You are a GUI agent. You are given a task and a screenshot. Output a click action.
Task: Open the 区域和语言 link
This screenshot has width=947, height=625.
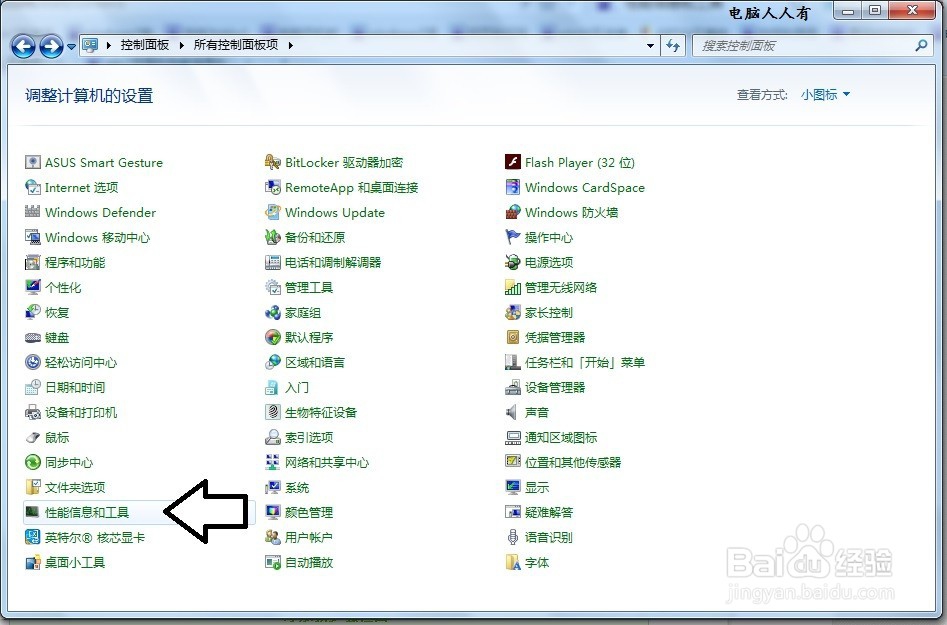tap(315, 362)
